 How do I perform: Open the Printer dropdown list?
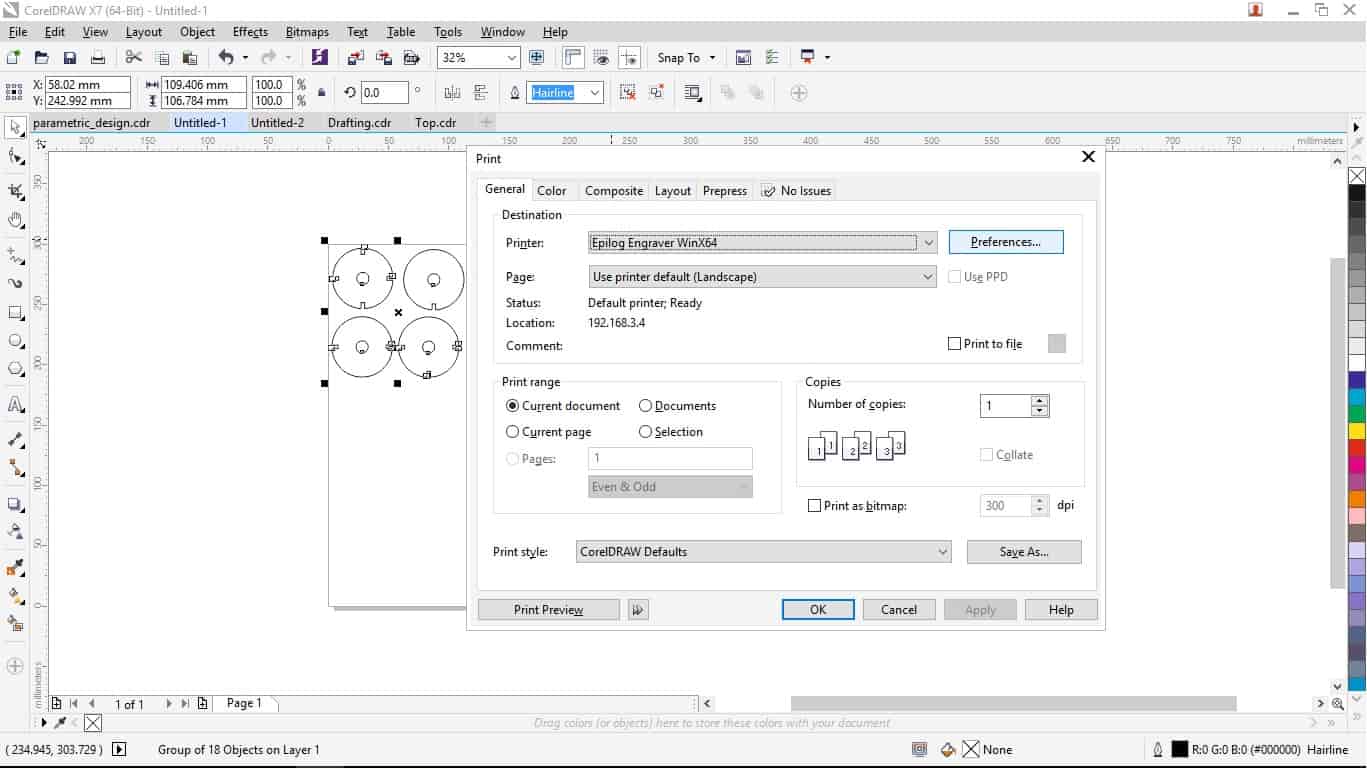pyautogui.click(x=929, y=243)
